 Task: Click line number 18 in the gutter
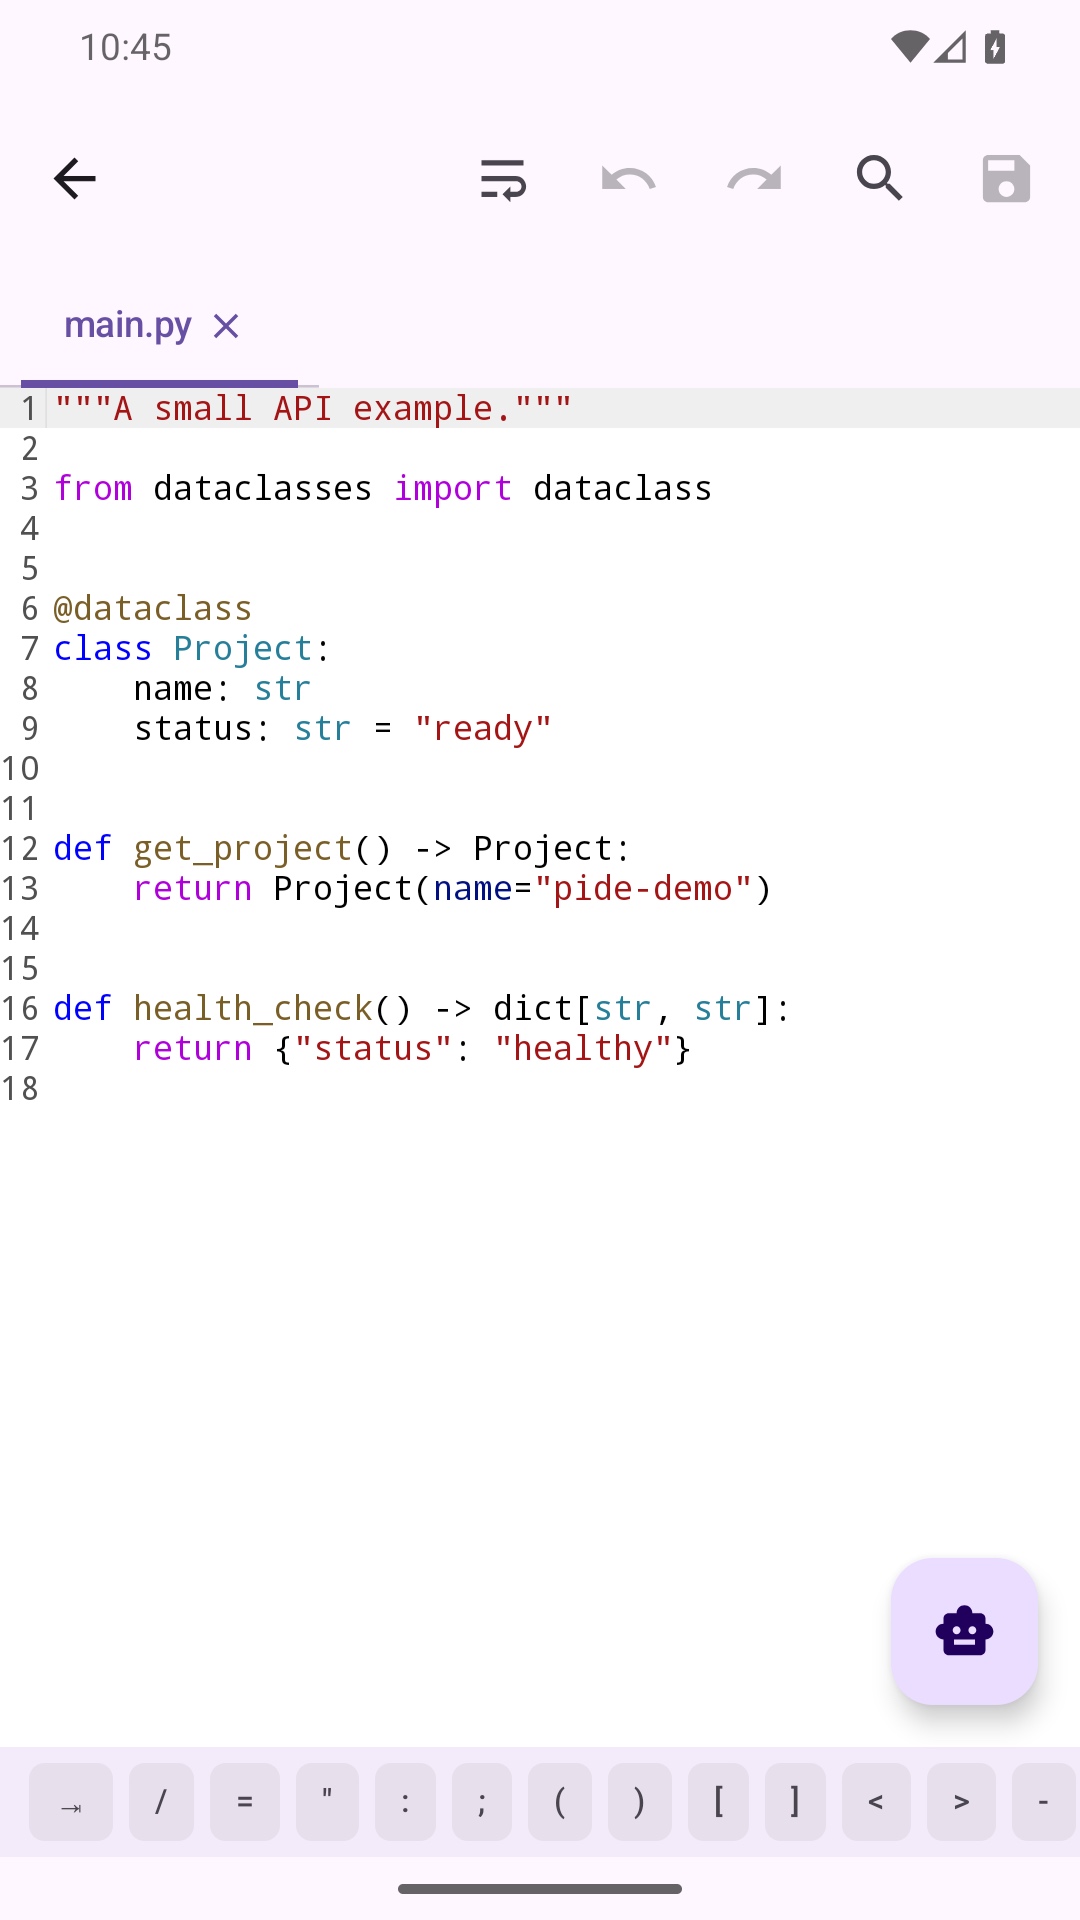pos(20,1088)
